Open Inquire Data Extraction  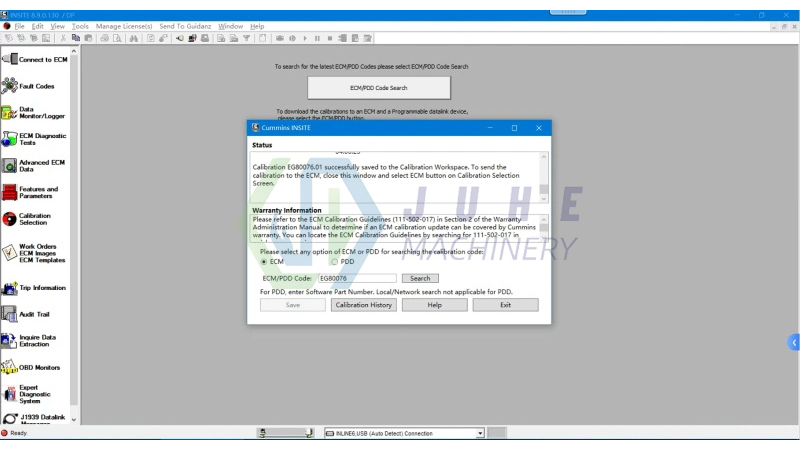[29, 340]
